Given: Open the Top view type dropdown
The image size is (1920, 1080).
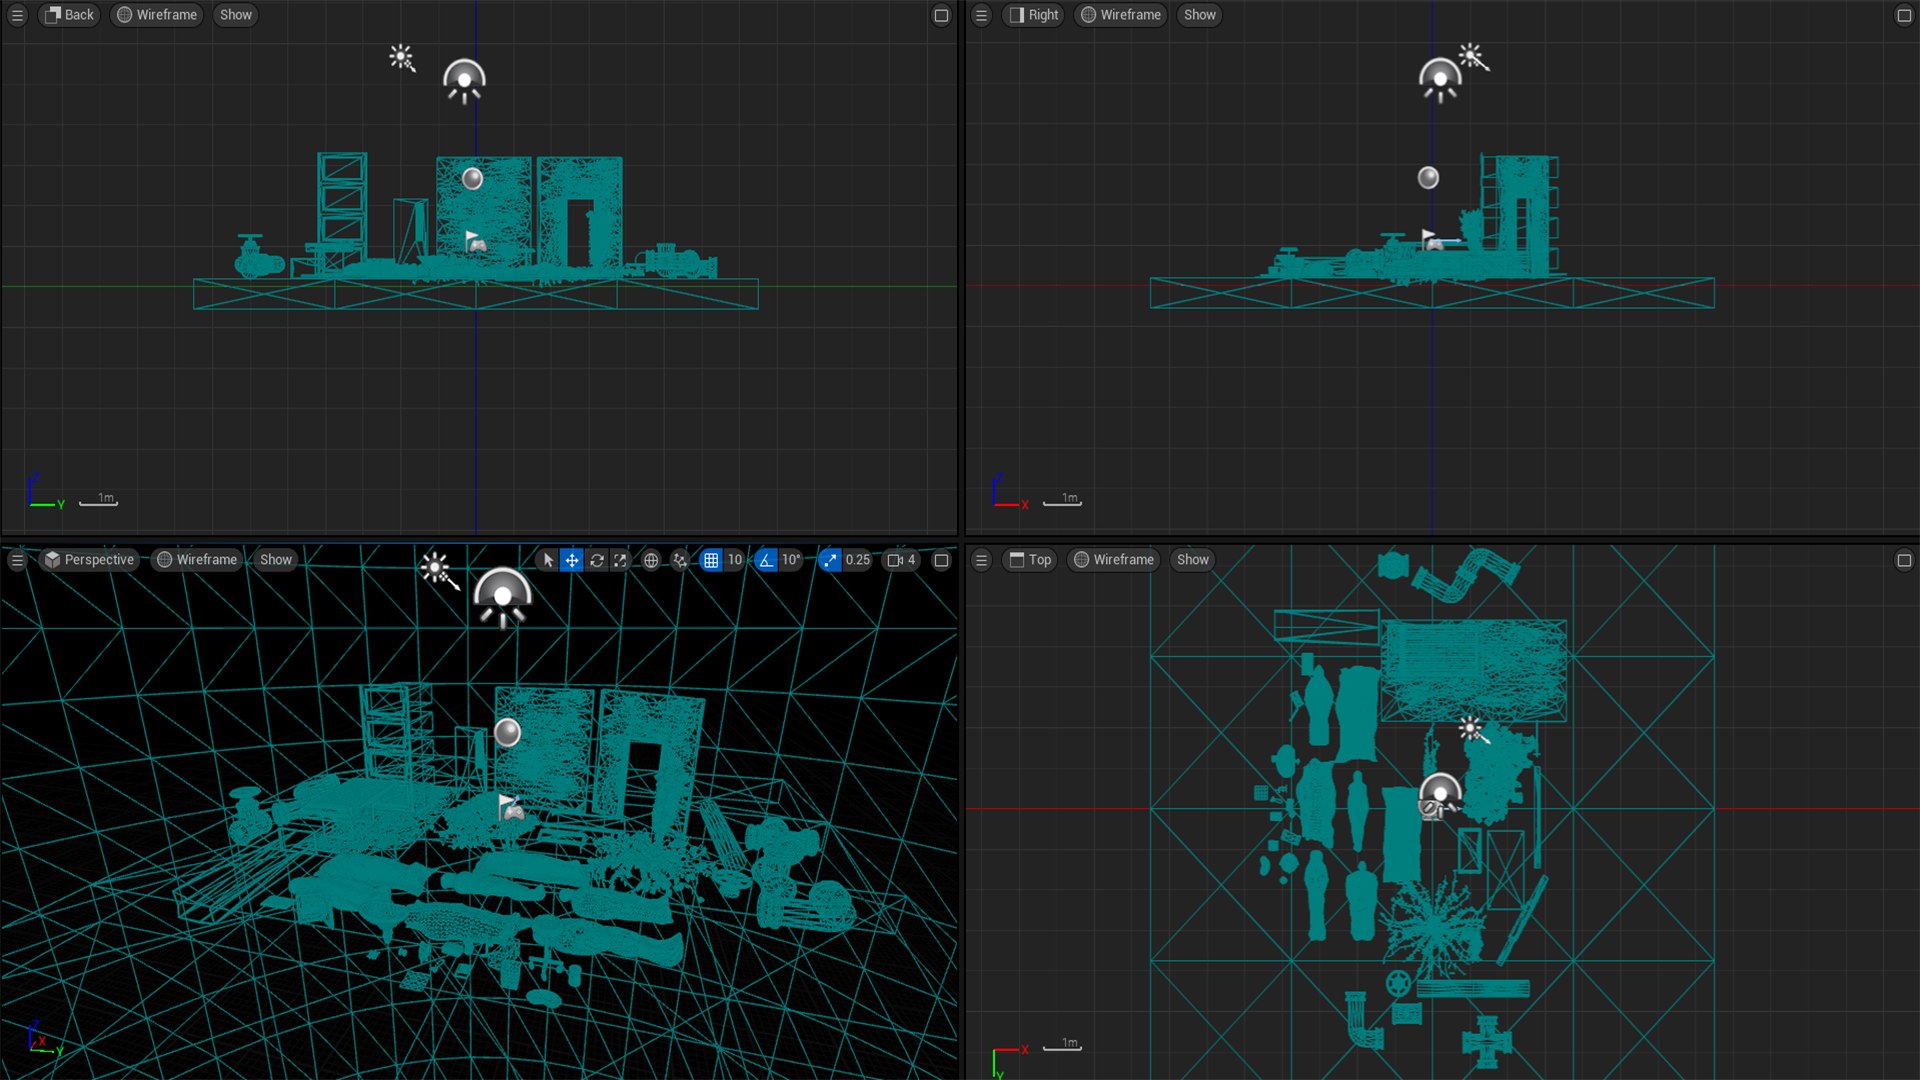Looking at the screenshot, I should (1030, 560).
